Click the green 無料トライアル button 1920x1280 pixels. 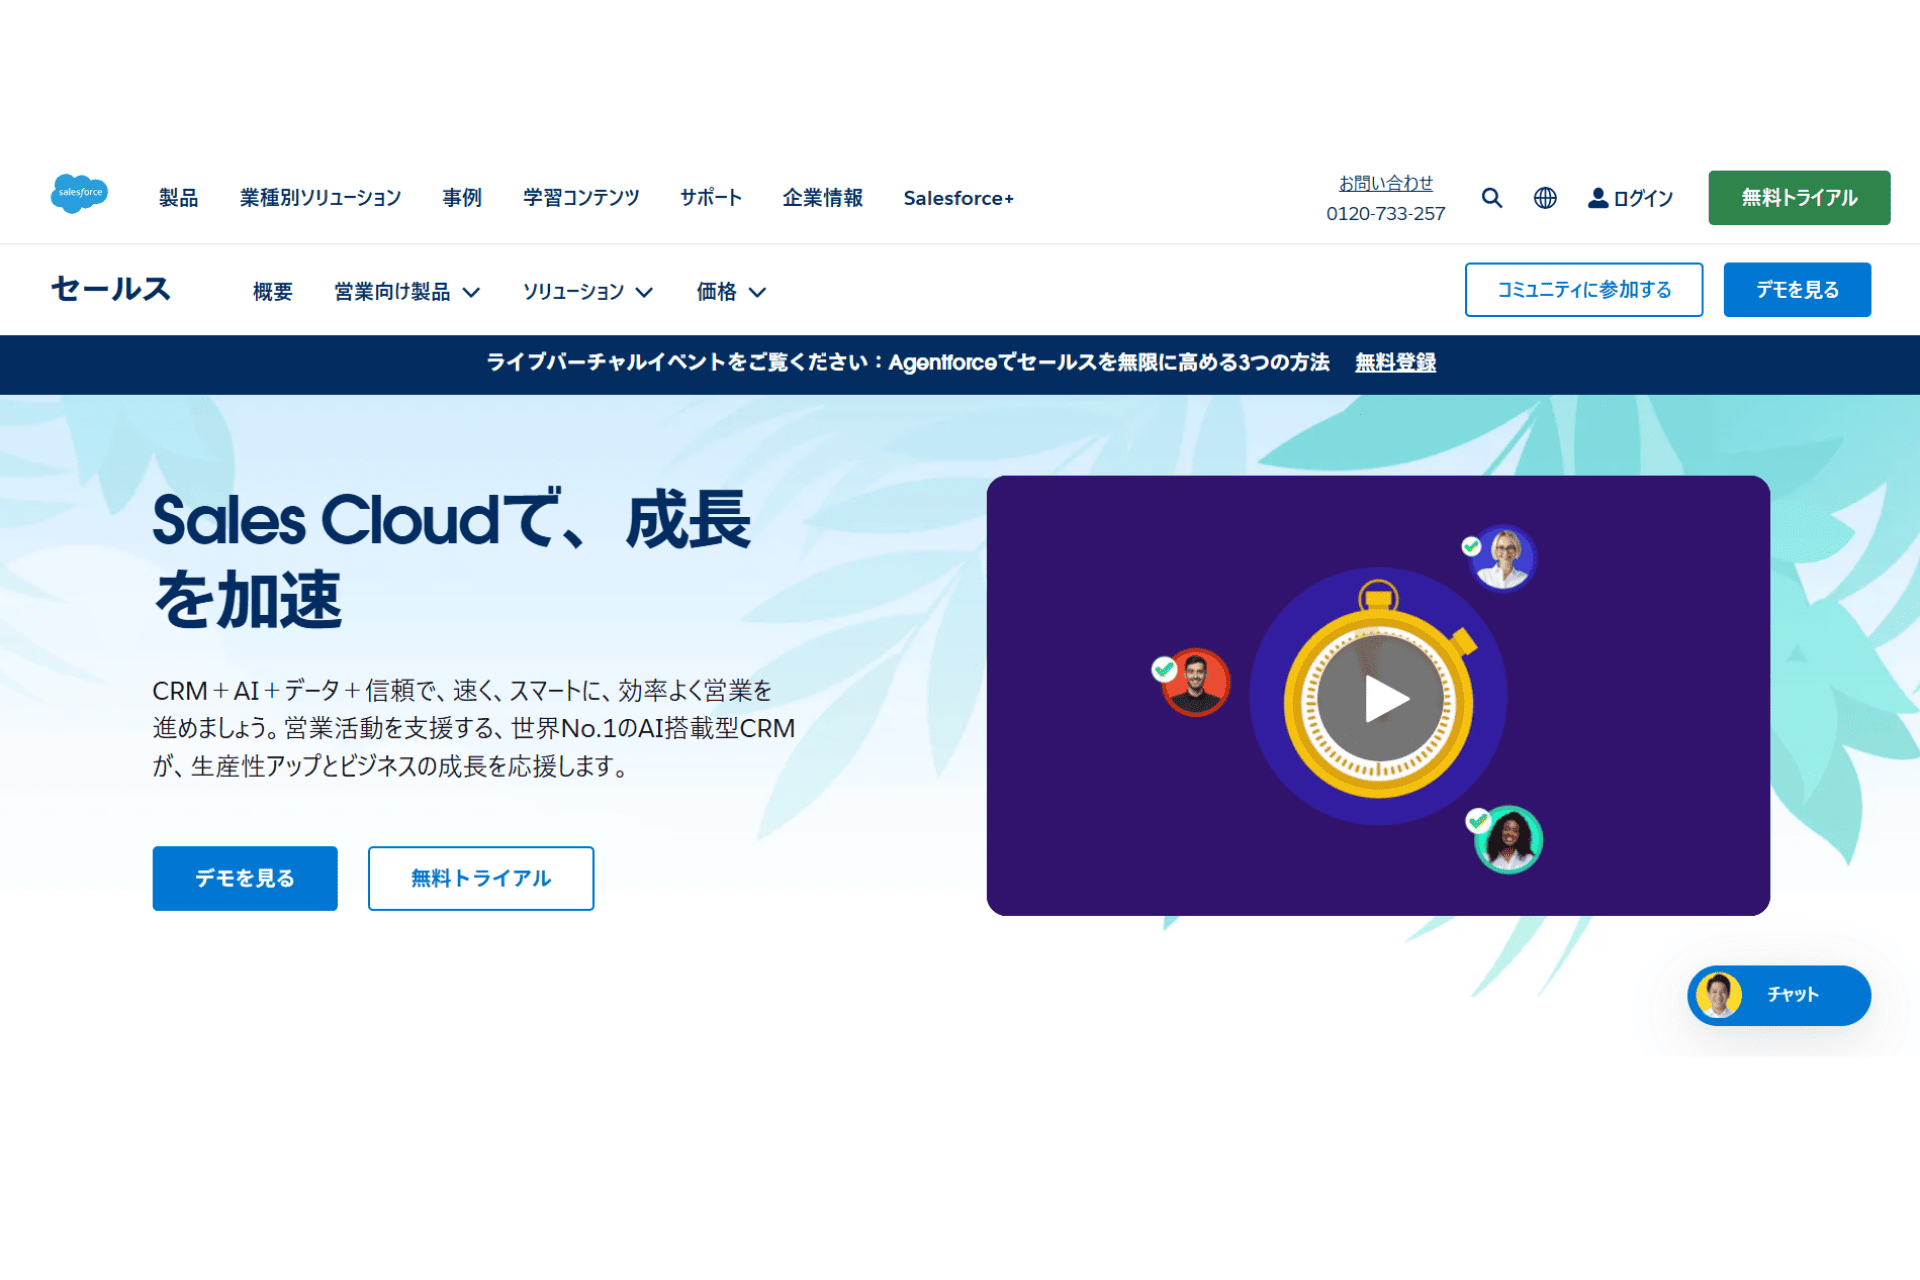click(x=1799, y=198)
